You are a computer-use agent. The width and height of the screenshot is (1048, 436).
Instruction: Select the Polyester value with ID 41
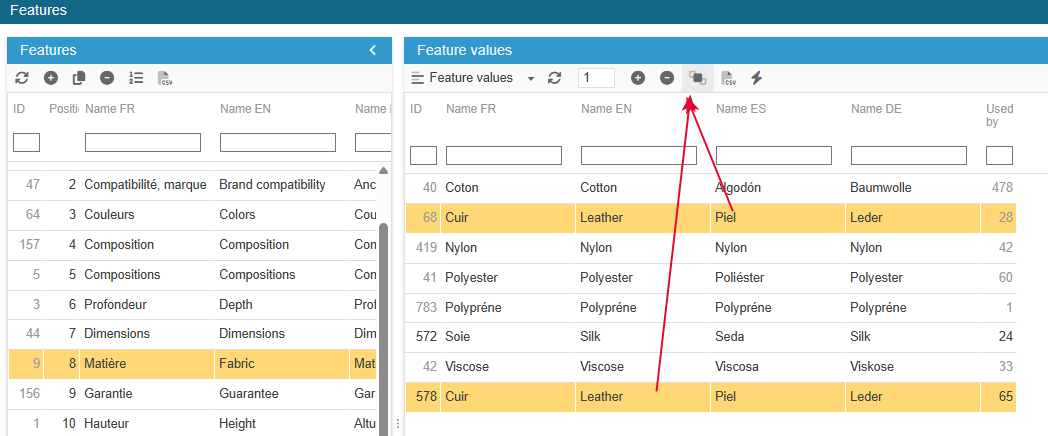(710, 278)
